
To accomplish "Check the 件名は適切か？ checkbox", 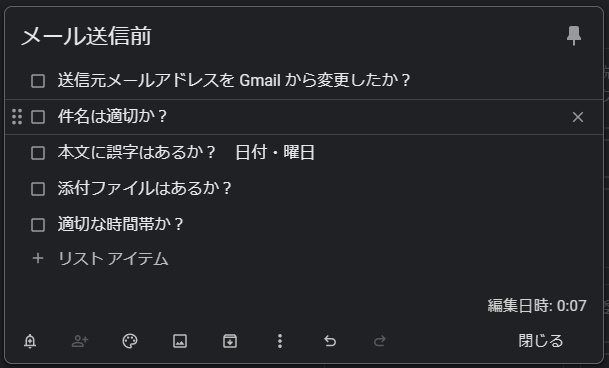I will coord(38,117).
